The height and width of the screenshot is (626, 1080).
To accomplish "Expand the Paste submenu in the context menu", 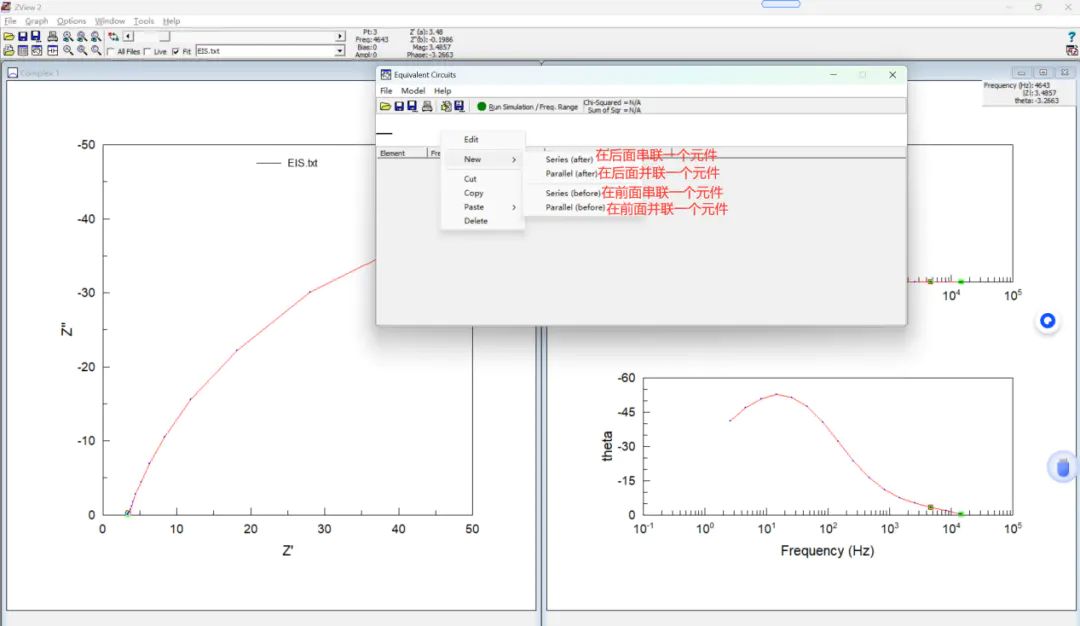I will pyautogui.click(x=482, y=207).
